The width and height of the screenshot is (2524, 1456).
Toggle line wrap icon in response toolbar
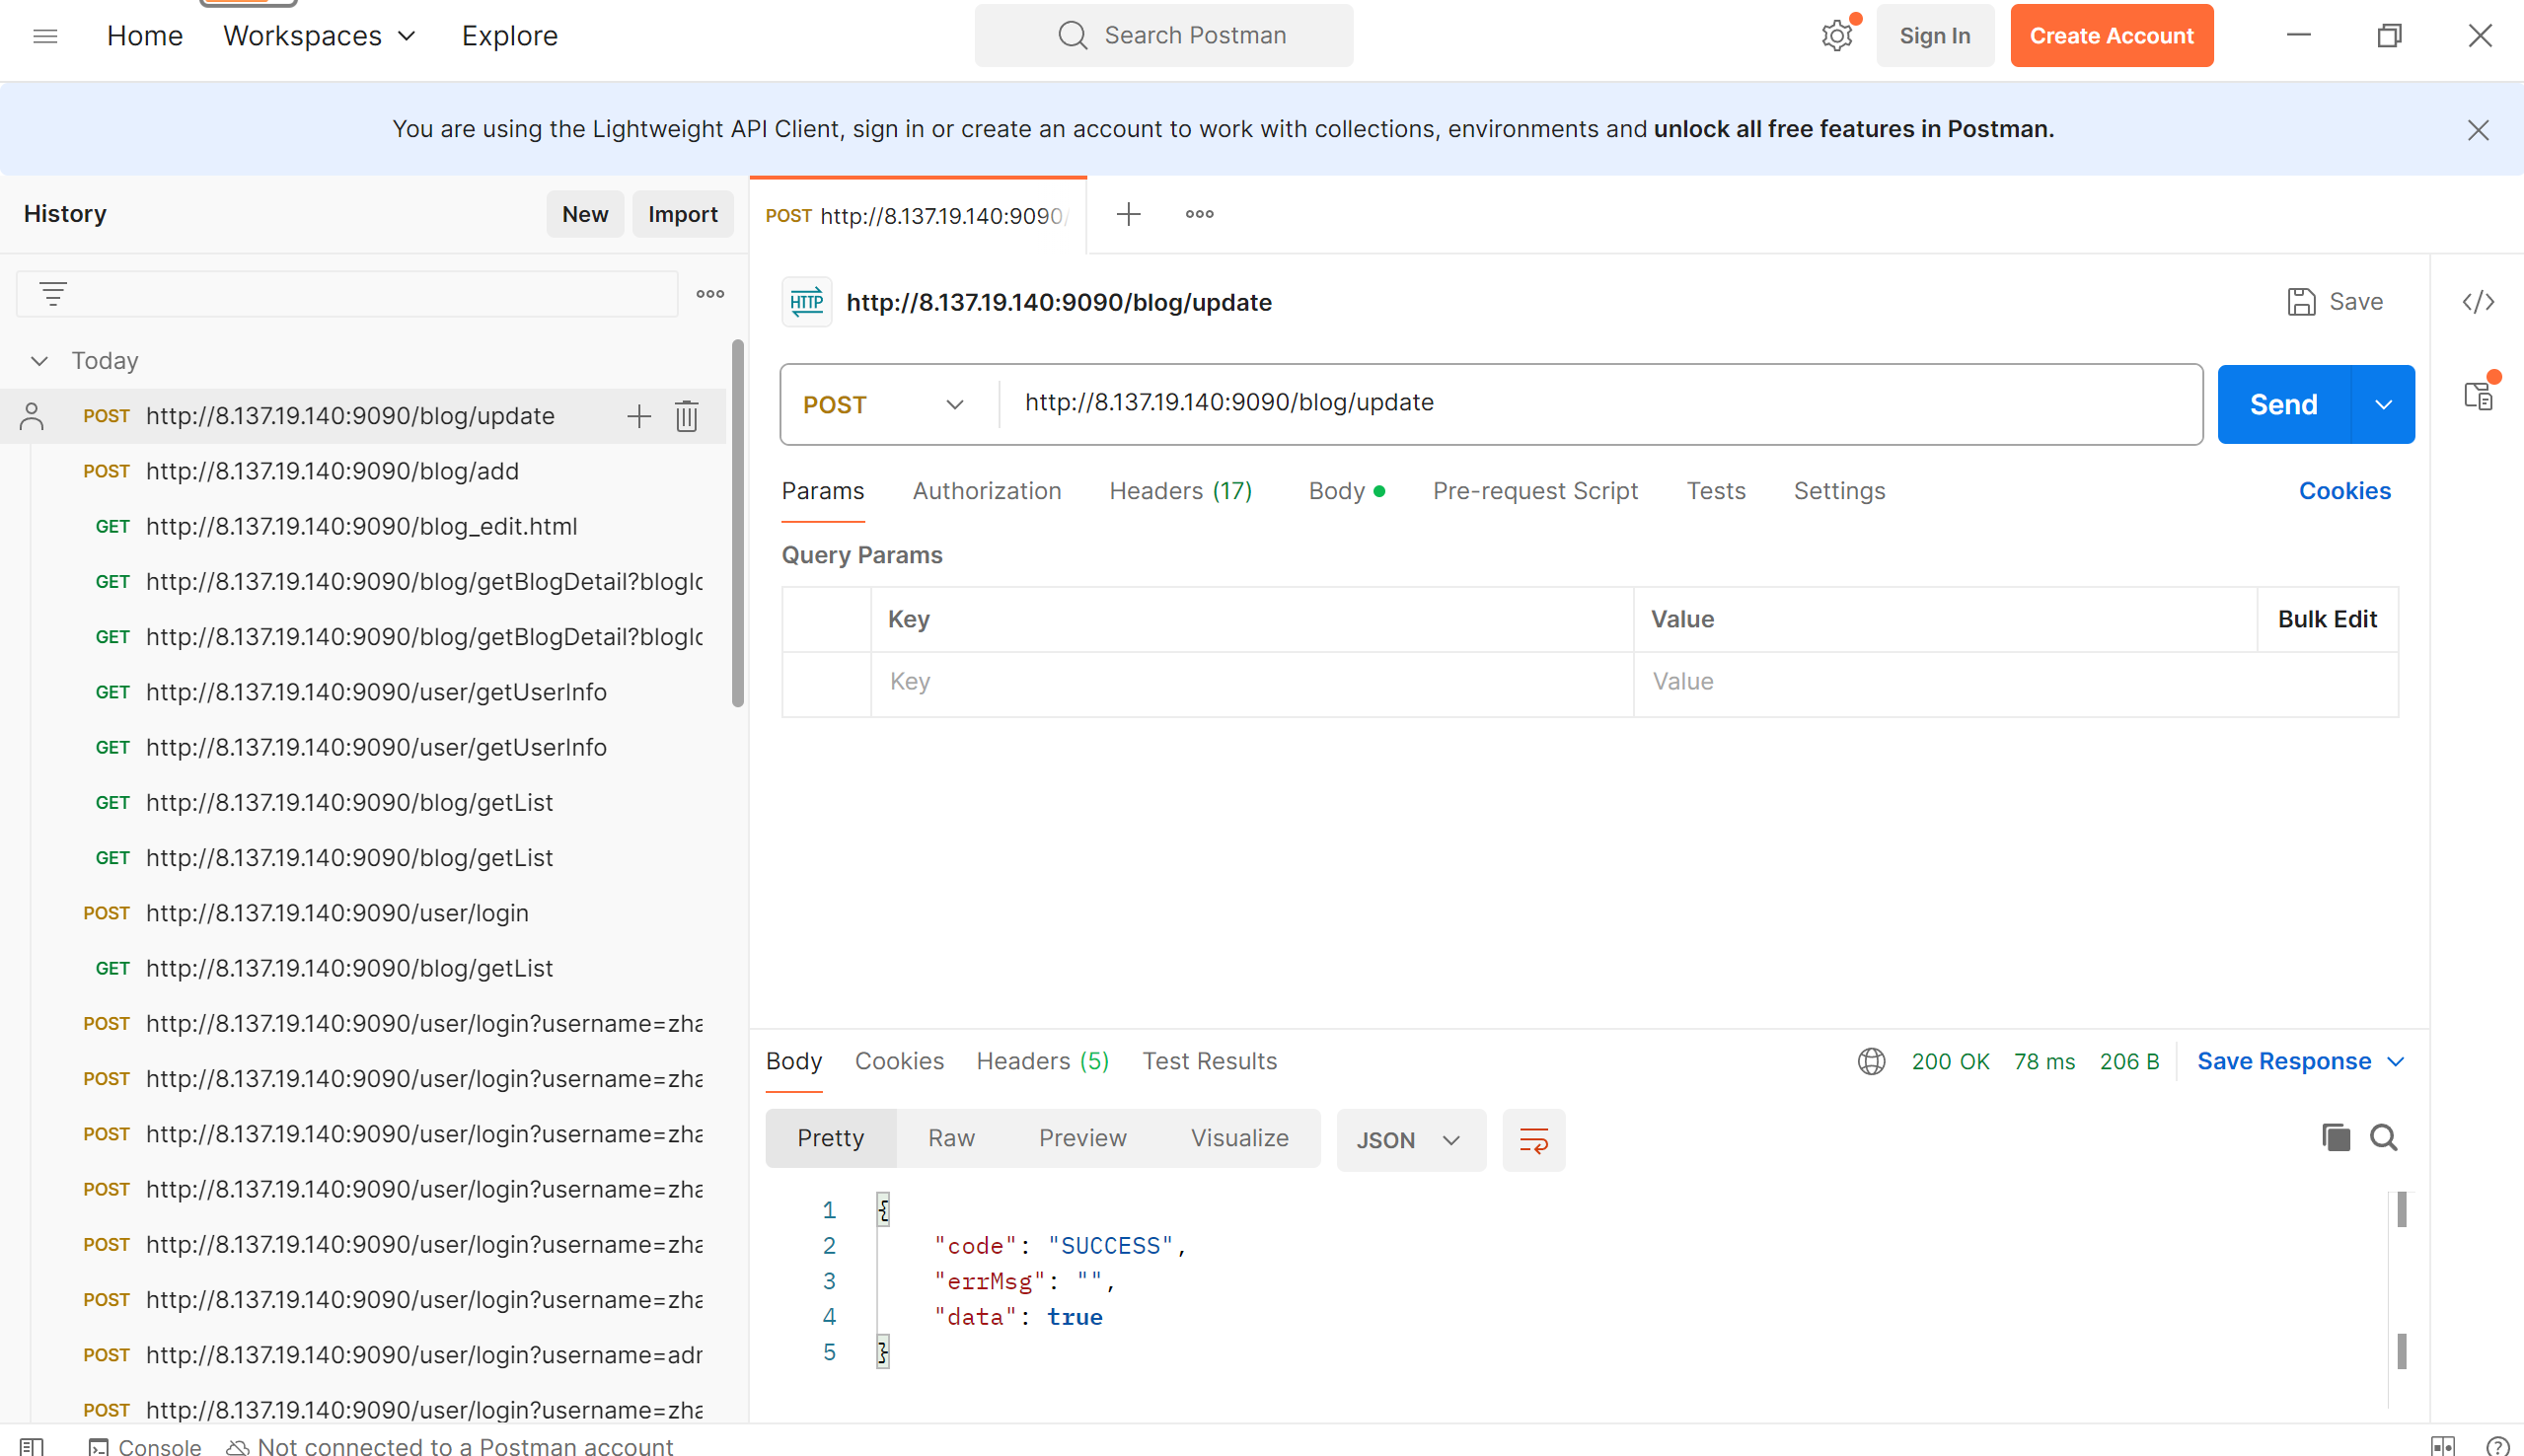tap(1533, 1140)
